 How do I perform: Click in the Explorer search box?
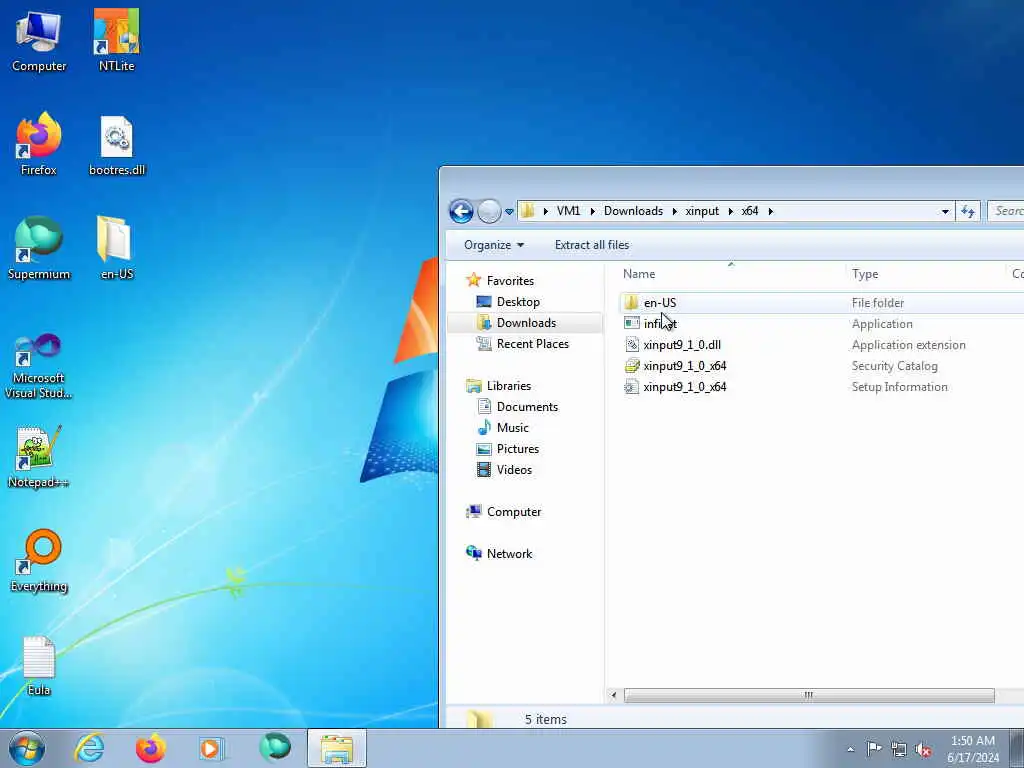pyautogui.click(x=1006, y=211)
